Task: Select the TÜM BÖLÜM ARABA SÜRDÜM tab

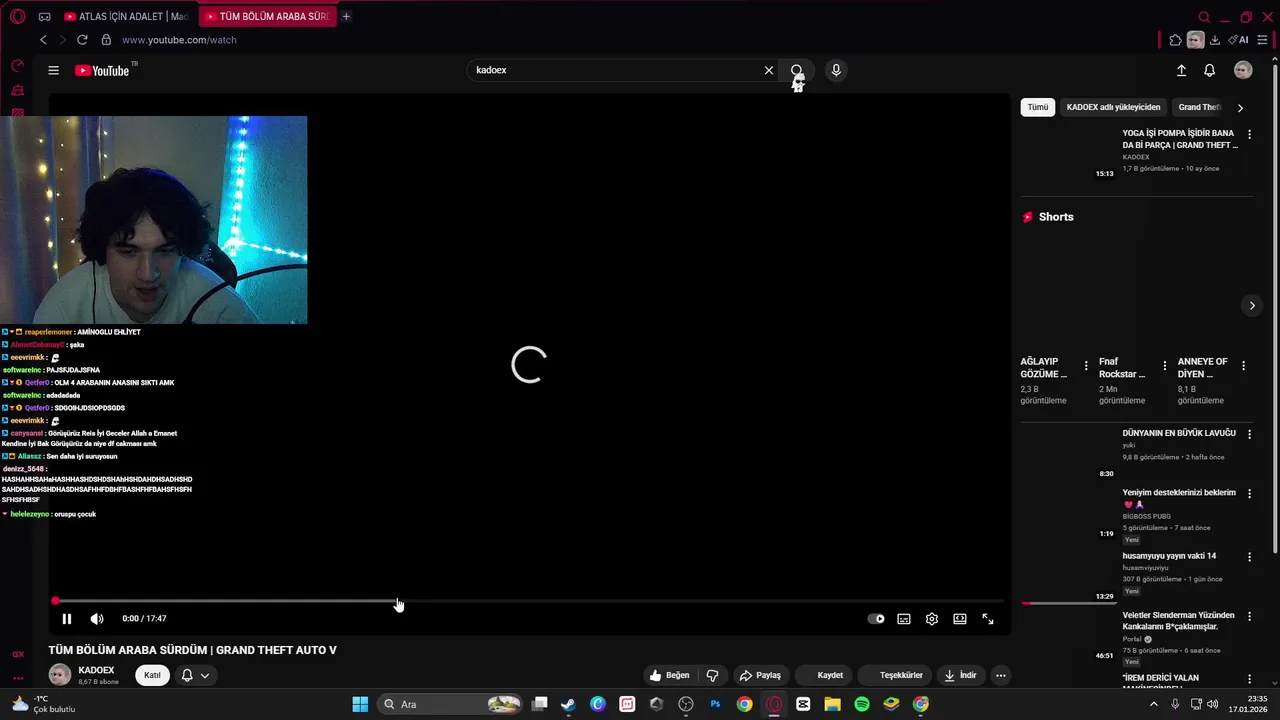Action: (x=267, y=16)
